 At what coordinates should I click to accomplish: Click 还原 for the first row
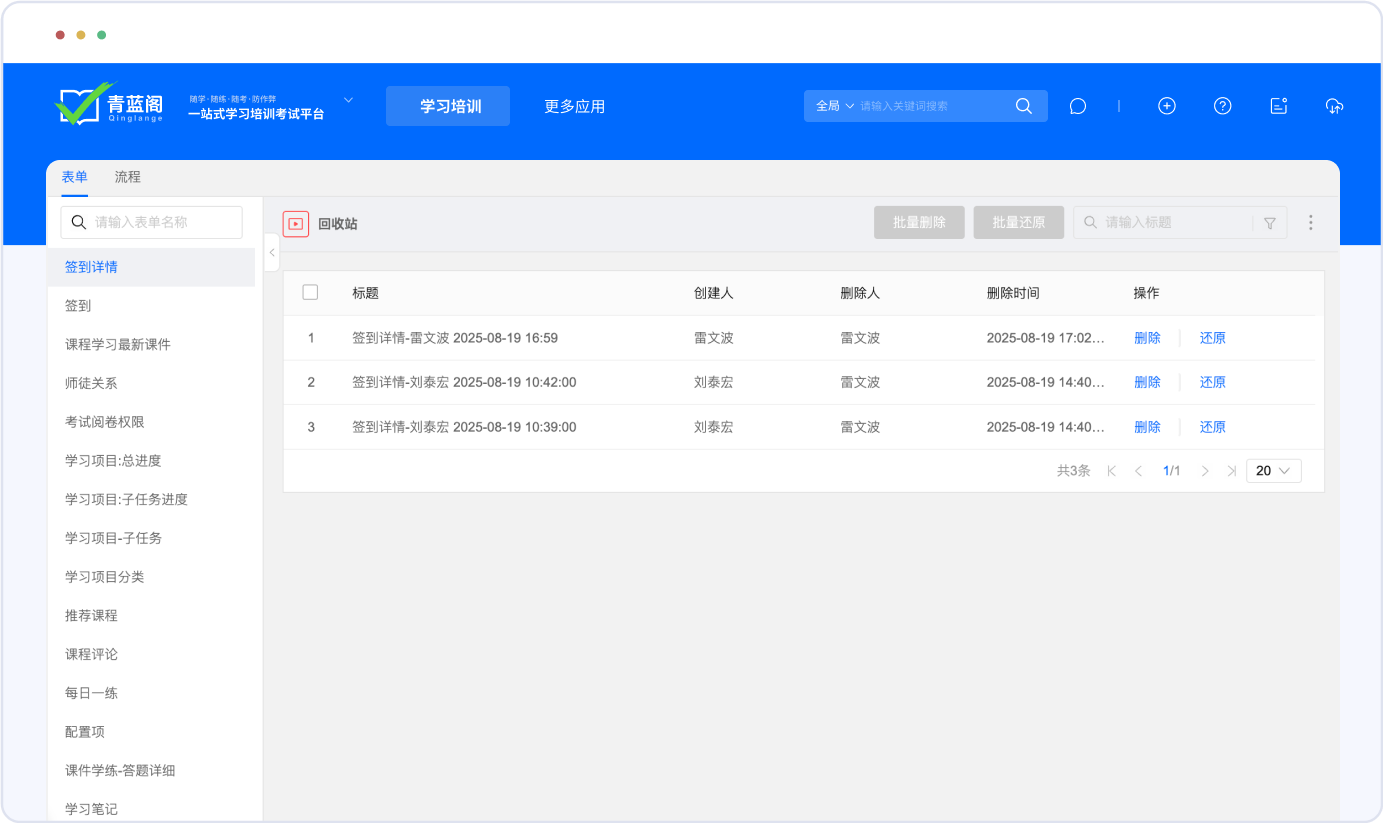point(1212,338)
